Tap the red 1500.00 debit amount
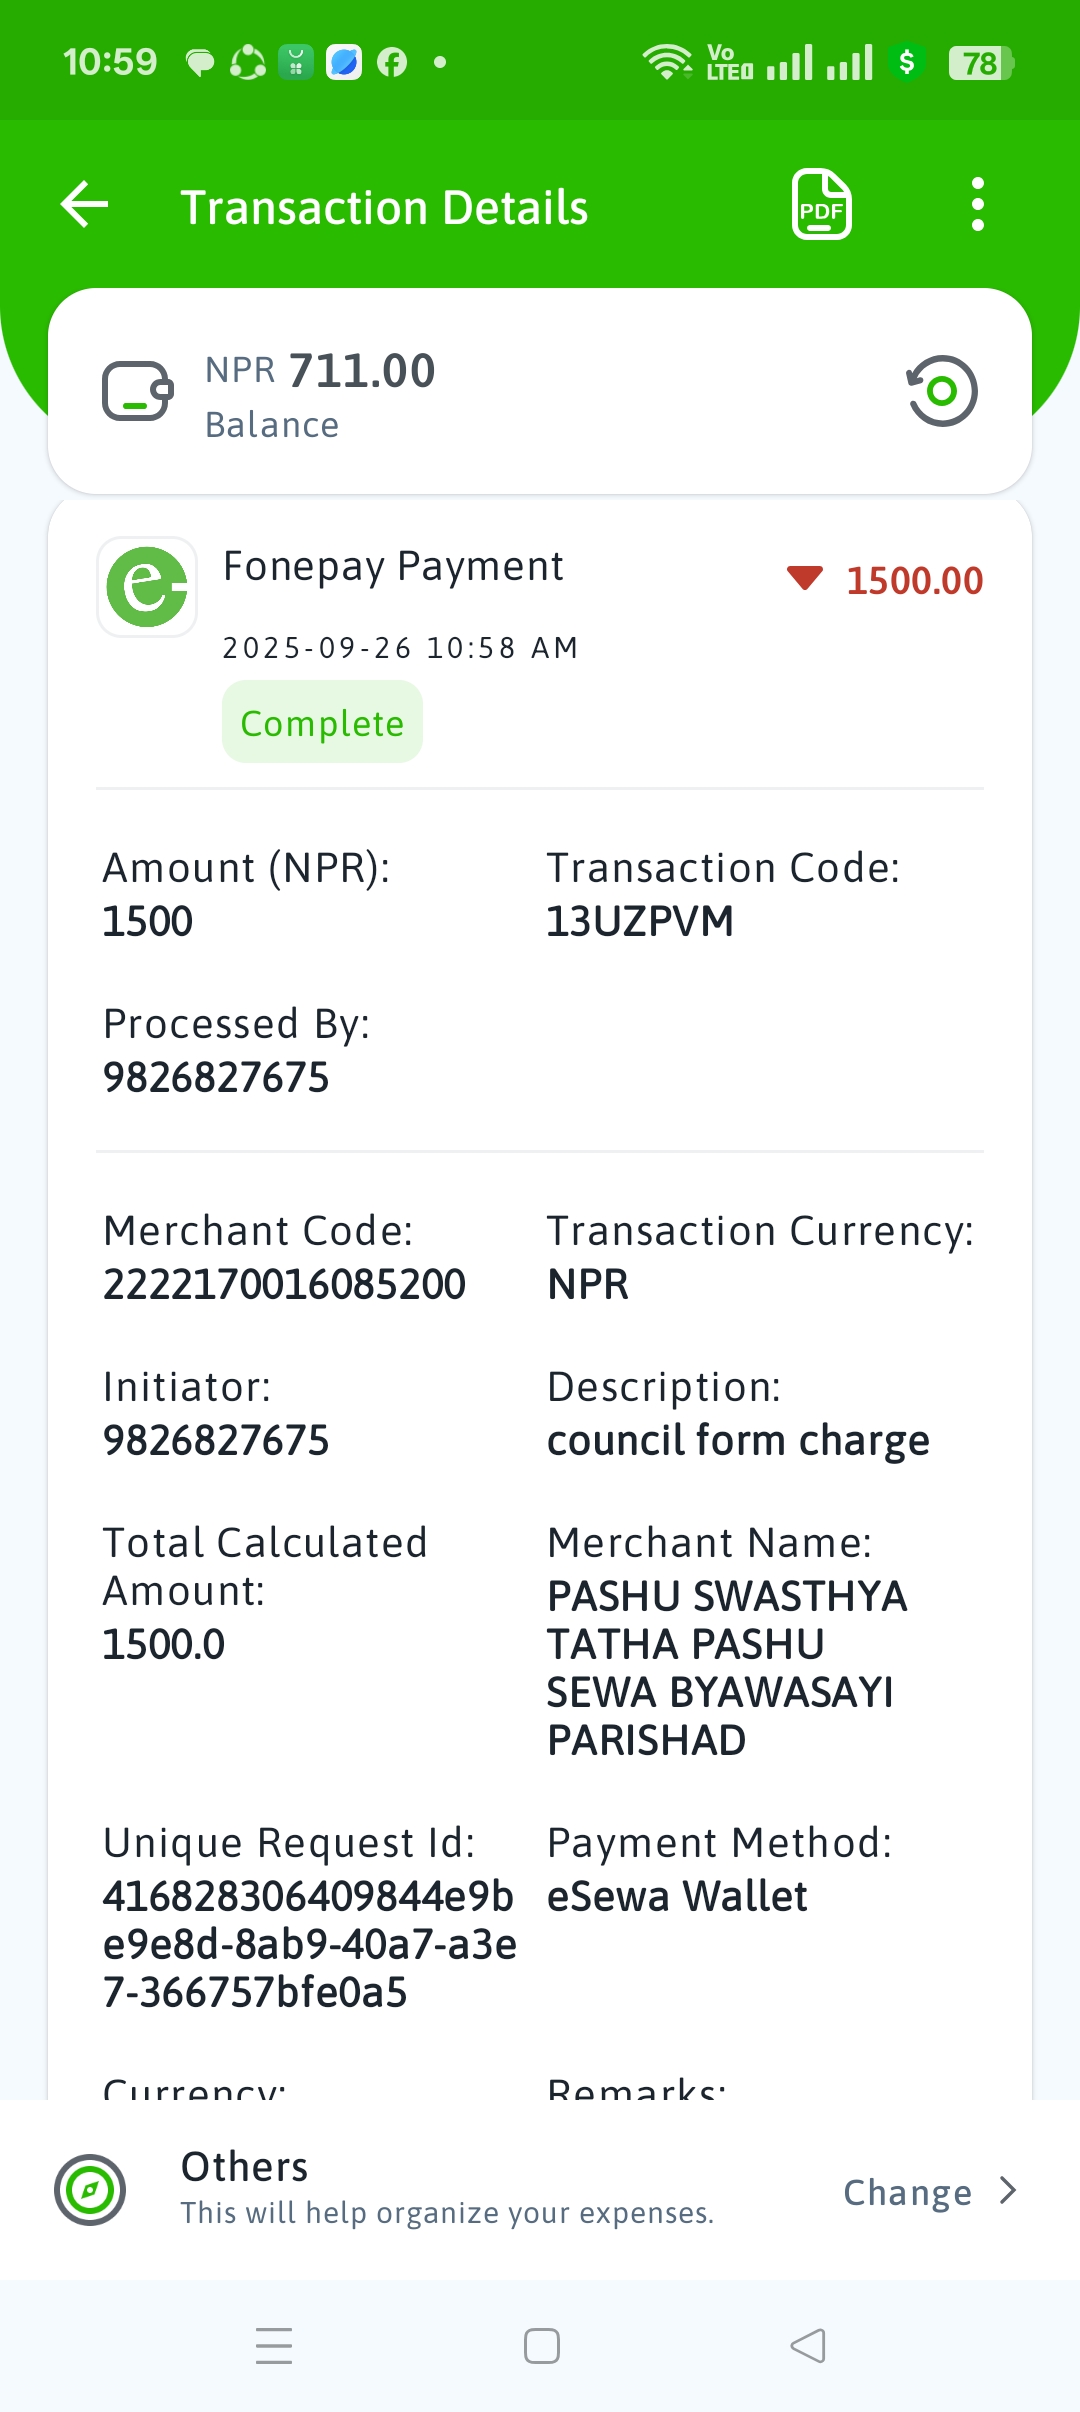The height and width of the screenshot is (2412, 1080). click(914, 580)
